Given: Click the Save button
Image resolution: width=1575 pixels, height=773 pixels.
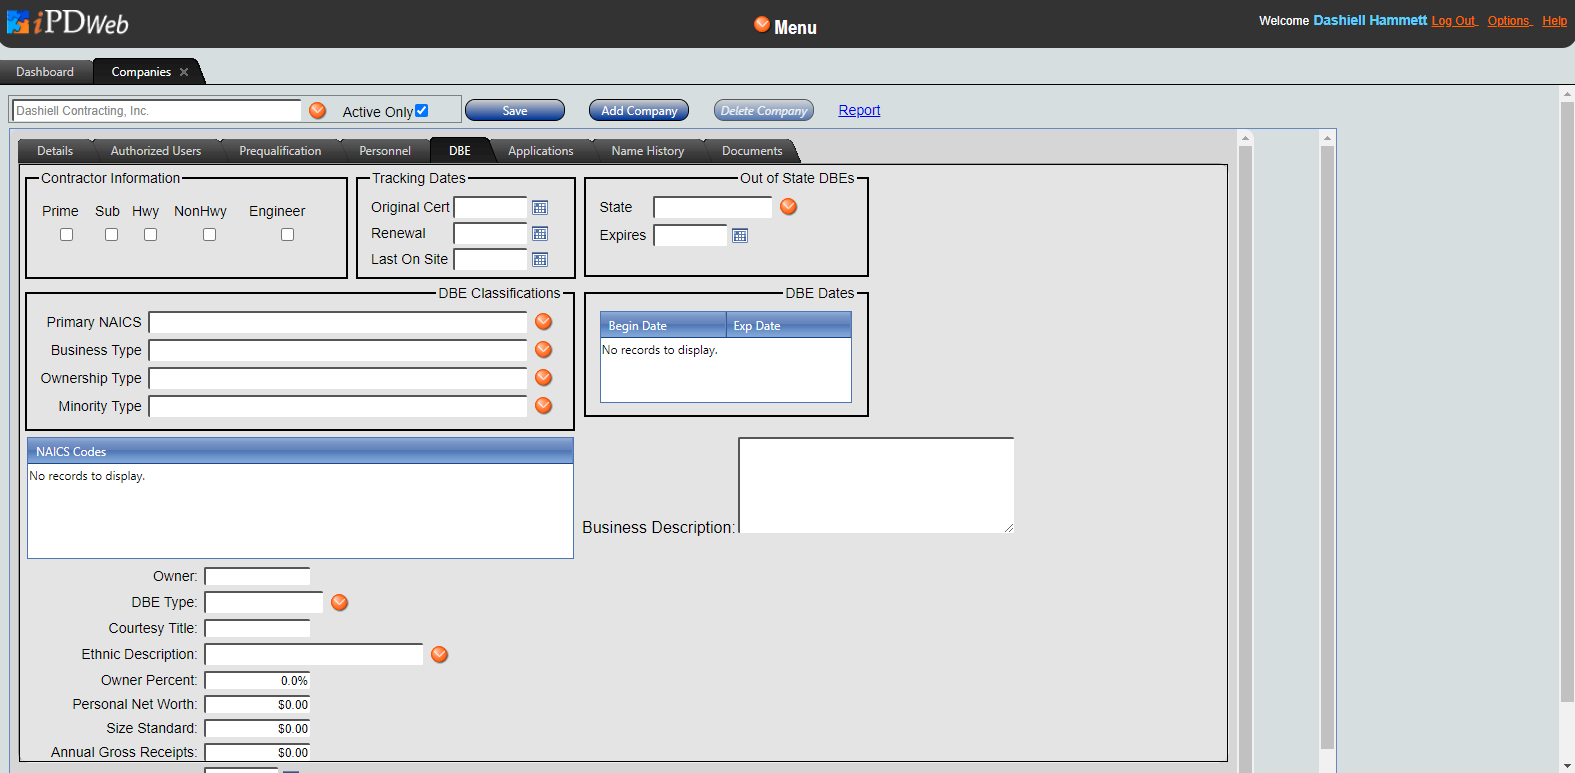Looking at the screenshot, I should (x=515, y=111).
